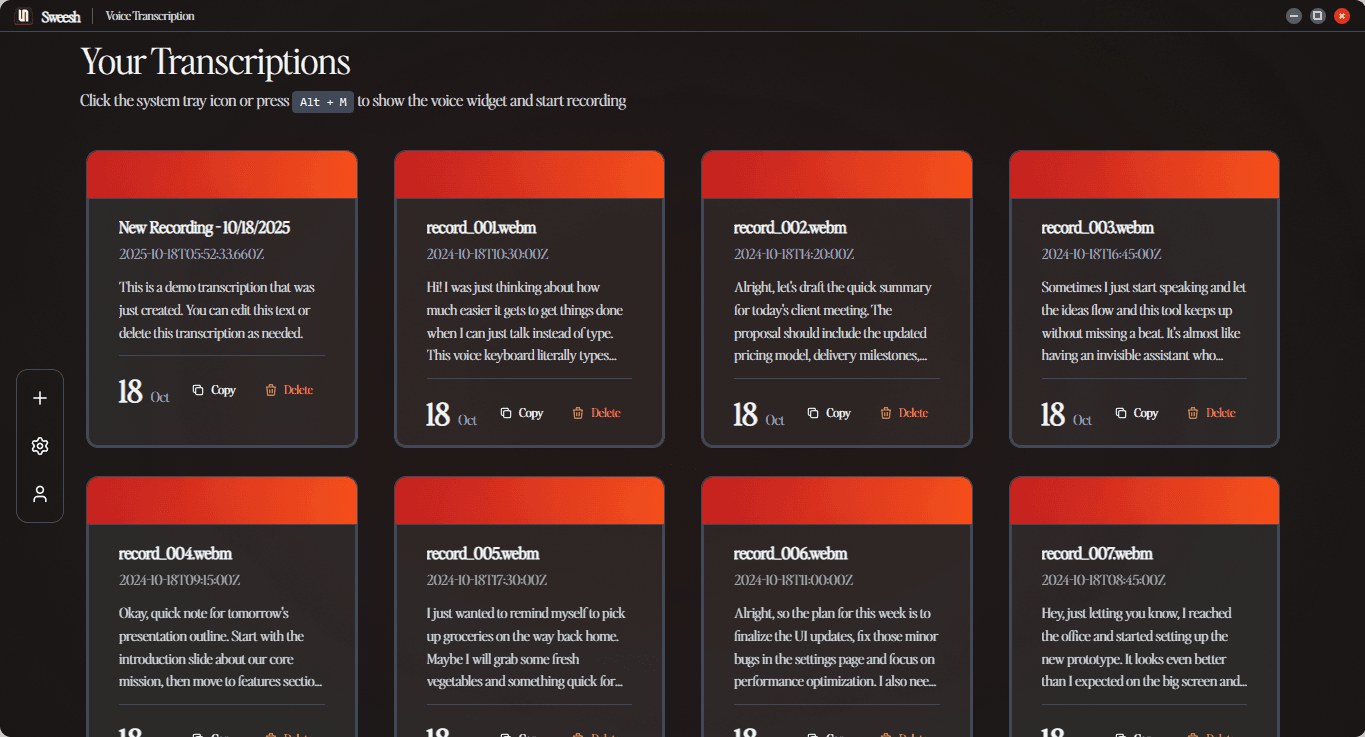Copy the record_003.webm transcription
This screenshot has width=1365, height=737.
coord(1136,412)
